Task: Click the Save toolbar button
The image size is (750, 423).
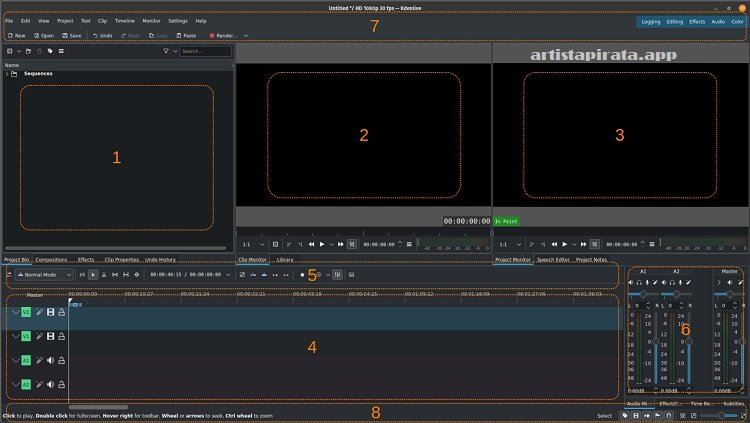Action: coord(72,35)
